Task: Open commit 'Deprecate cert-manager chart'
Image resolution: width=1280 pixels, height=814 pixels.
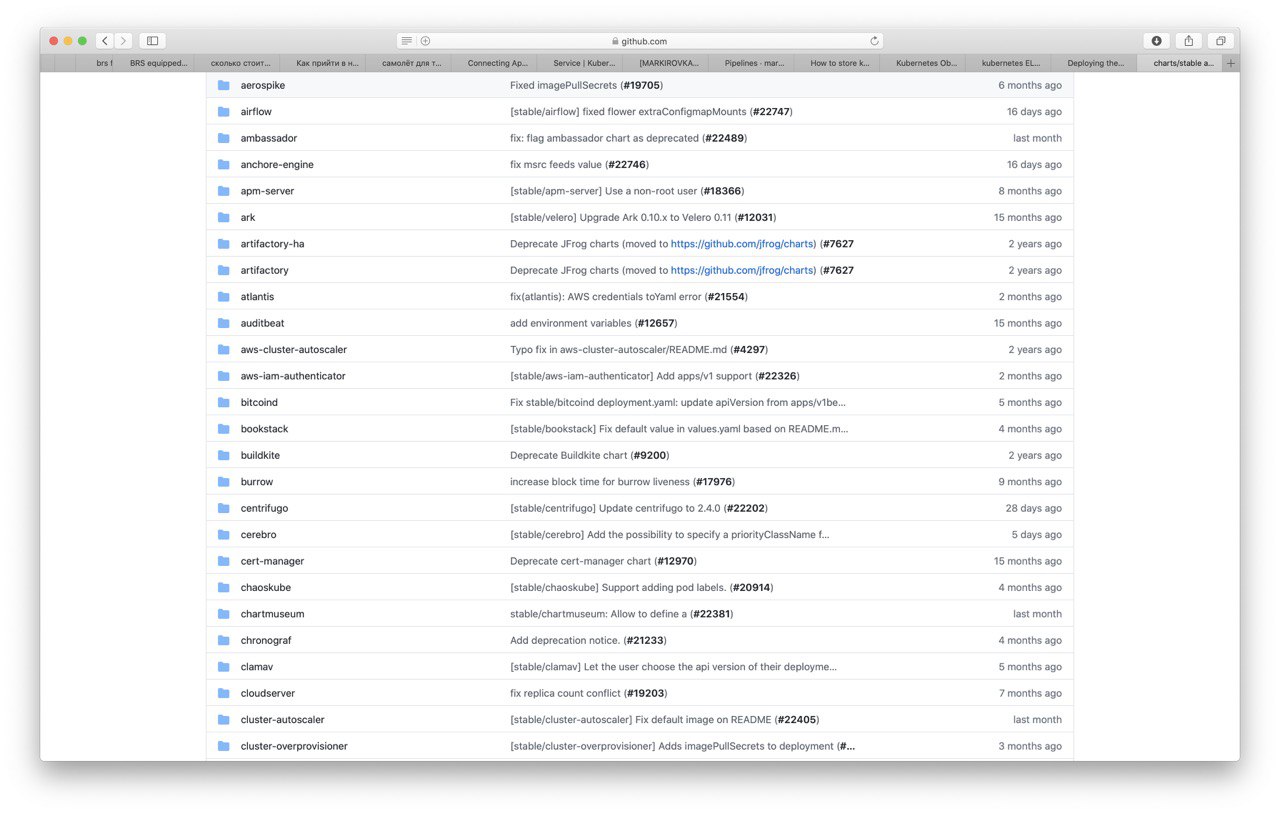Action: coord(580,561)
